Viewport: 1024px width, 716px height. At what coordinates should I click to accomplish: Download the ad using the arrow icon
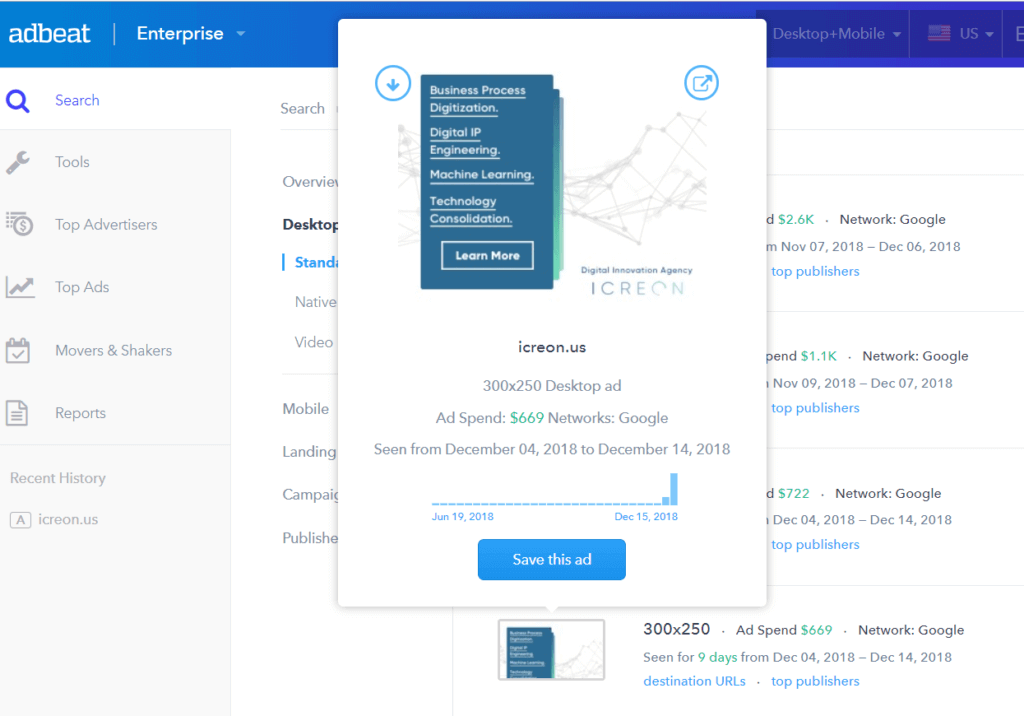point(393,84)
